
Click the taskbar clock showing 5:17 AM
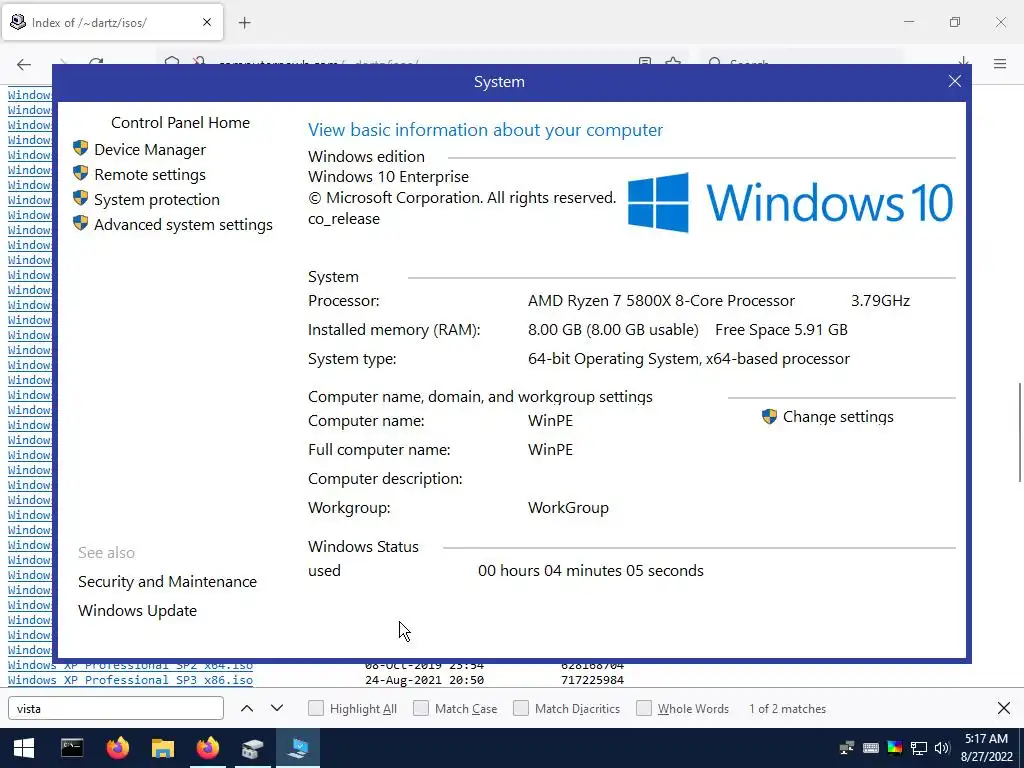(986, 748)
